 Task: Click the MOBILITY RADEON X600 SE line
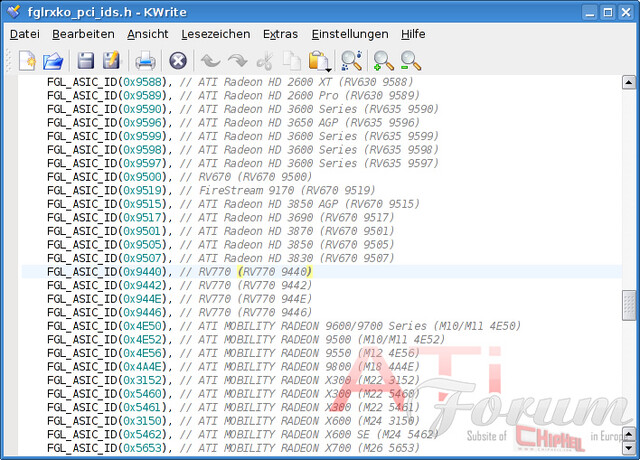tap(243, 434)
